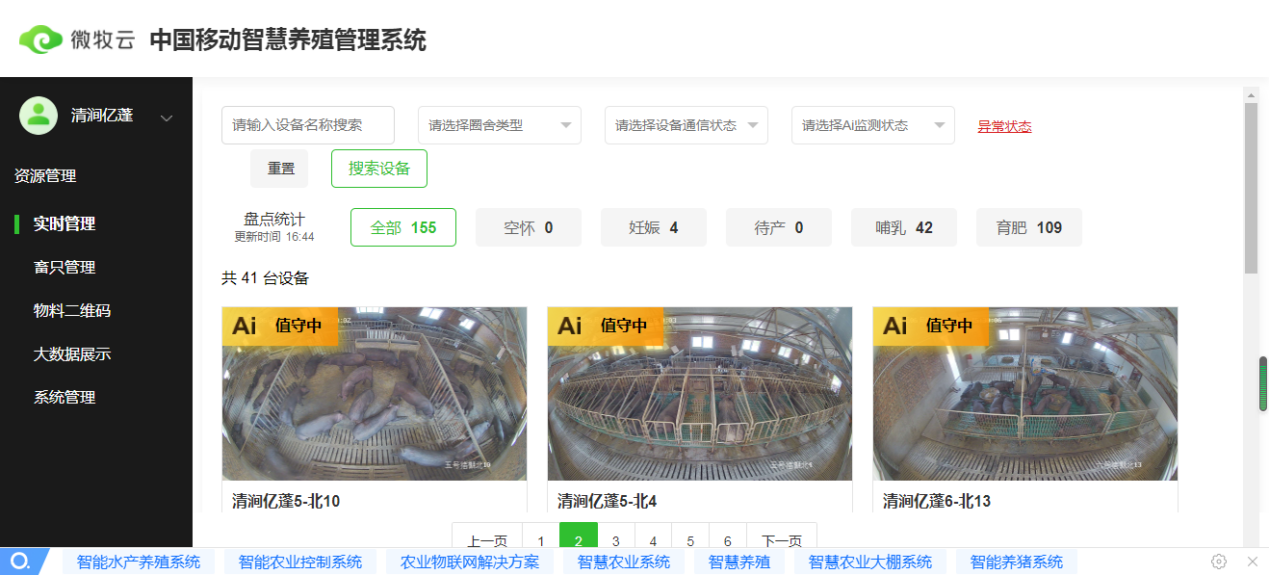Image resolution: width=1269 pixels, height=575 pixels.
Task: Open the 请选择圈舍类型 dropdown
Action: [499, 125]
